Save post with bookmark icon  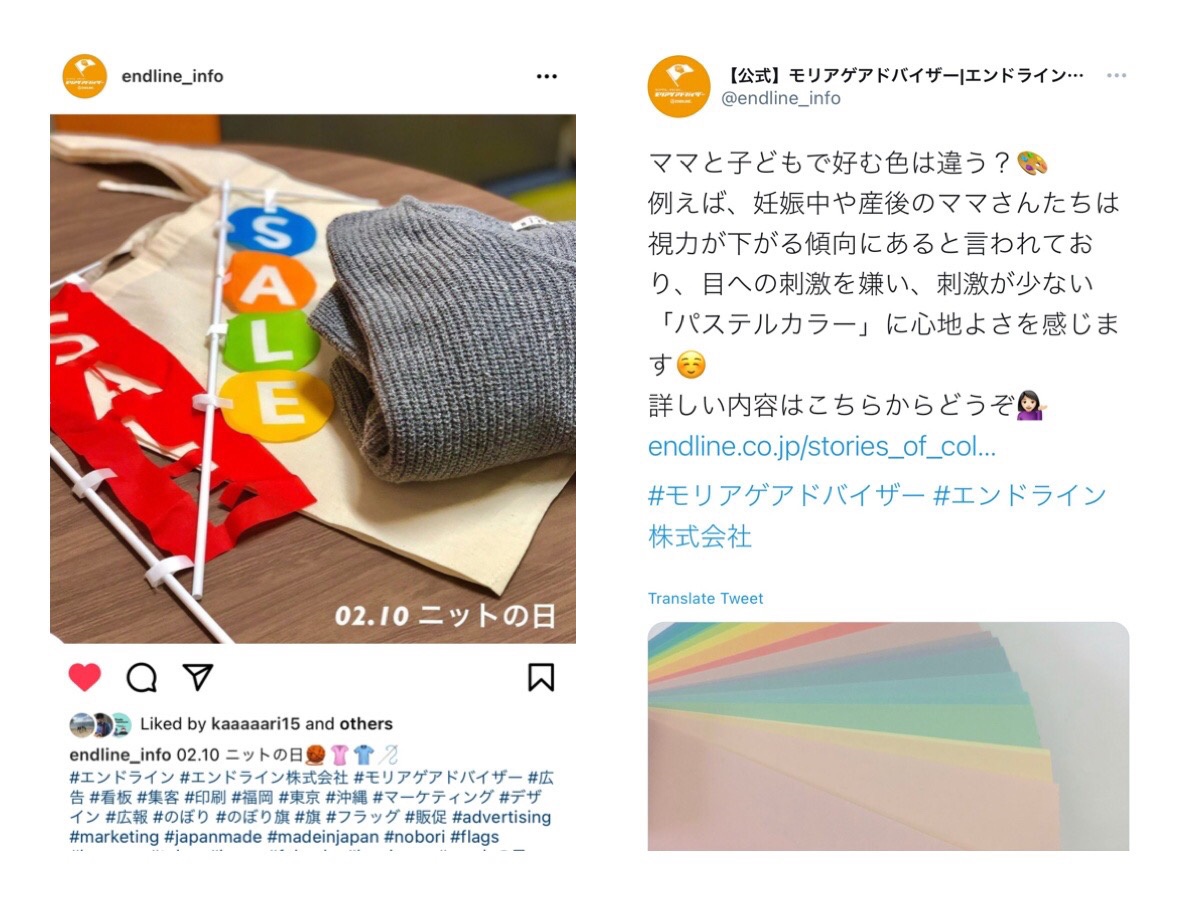tap(541, 677)
